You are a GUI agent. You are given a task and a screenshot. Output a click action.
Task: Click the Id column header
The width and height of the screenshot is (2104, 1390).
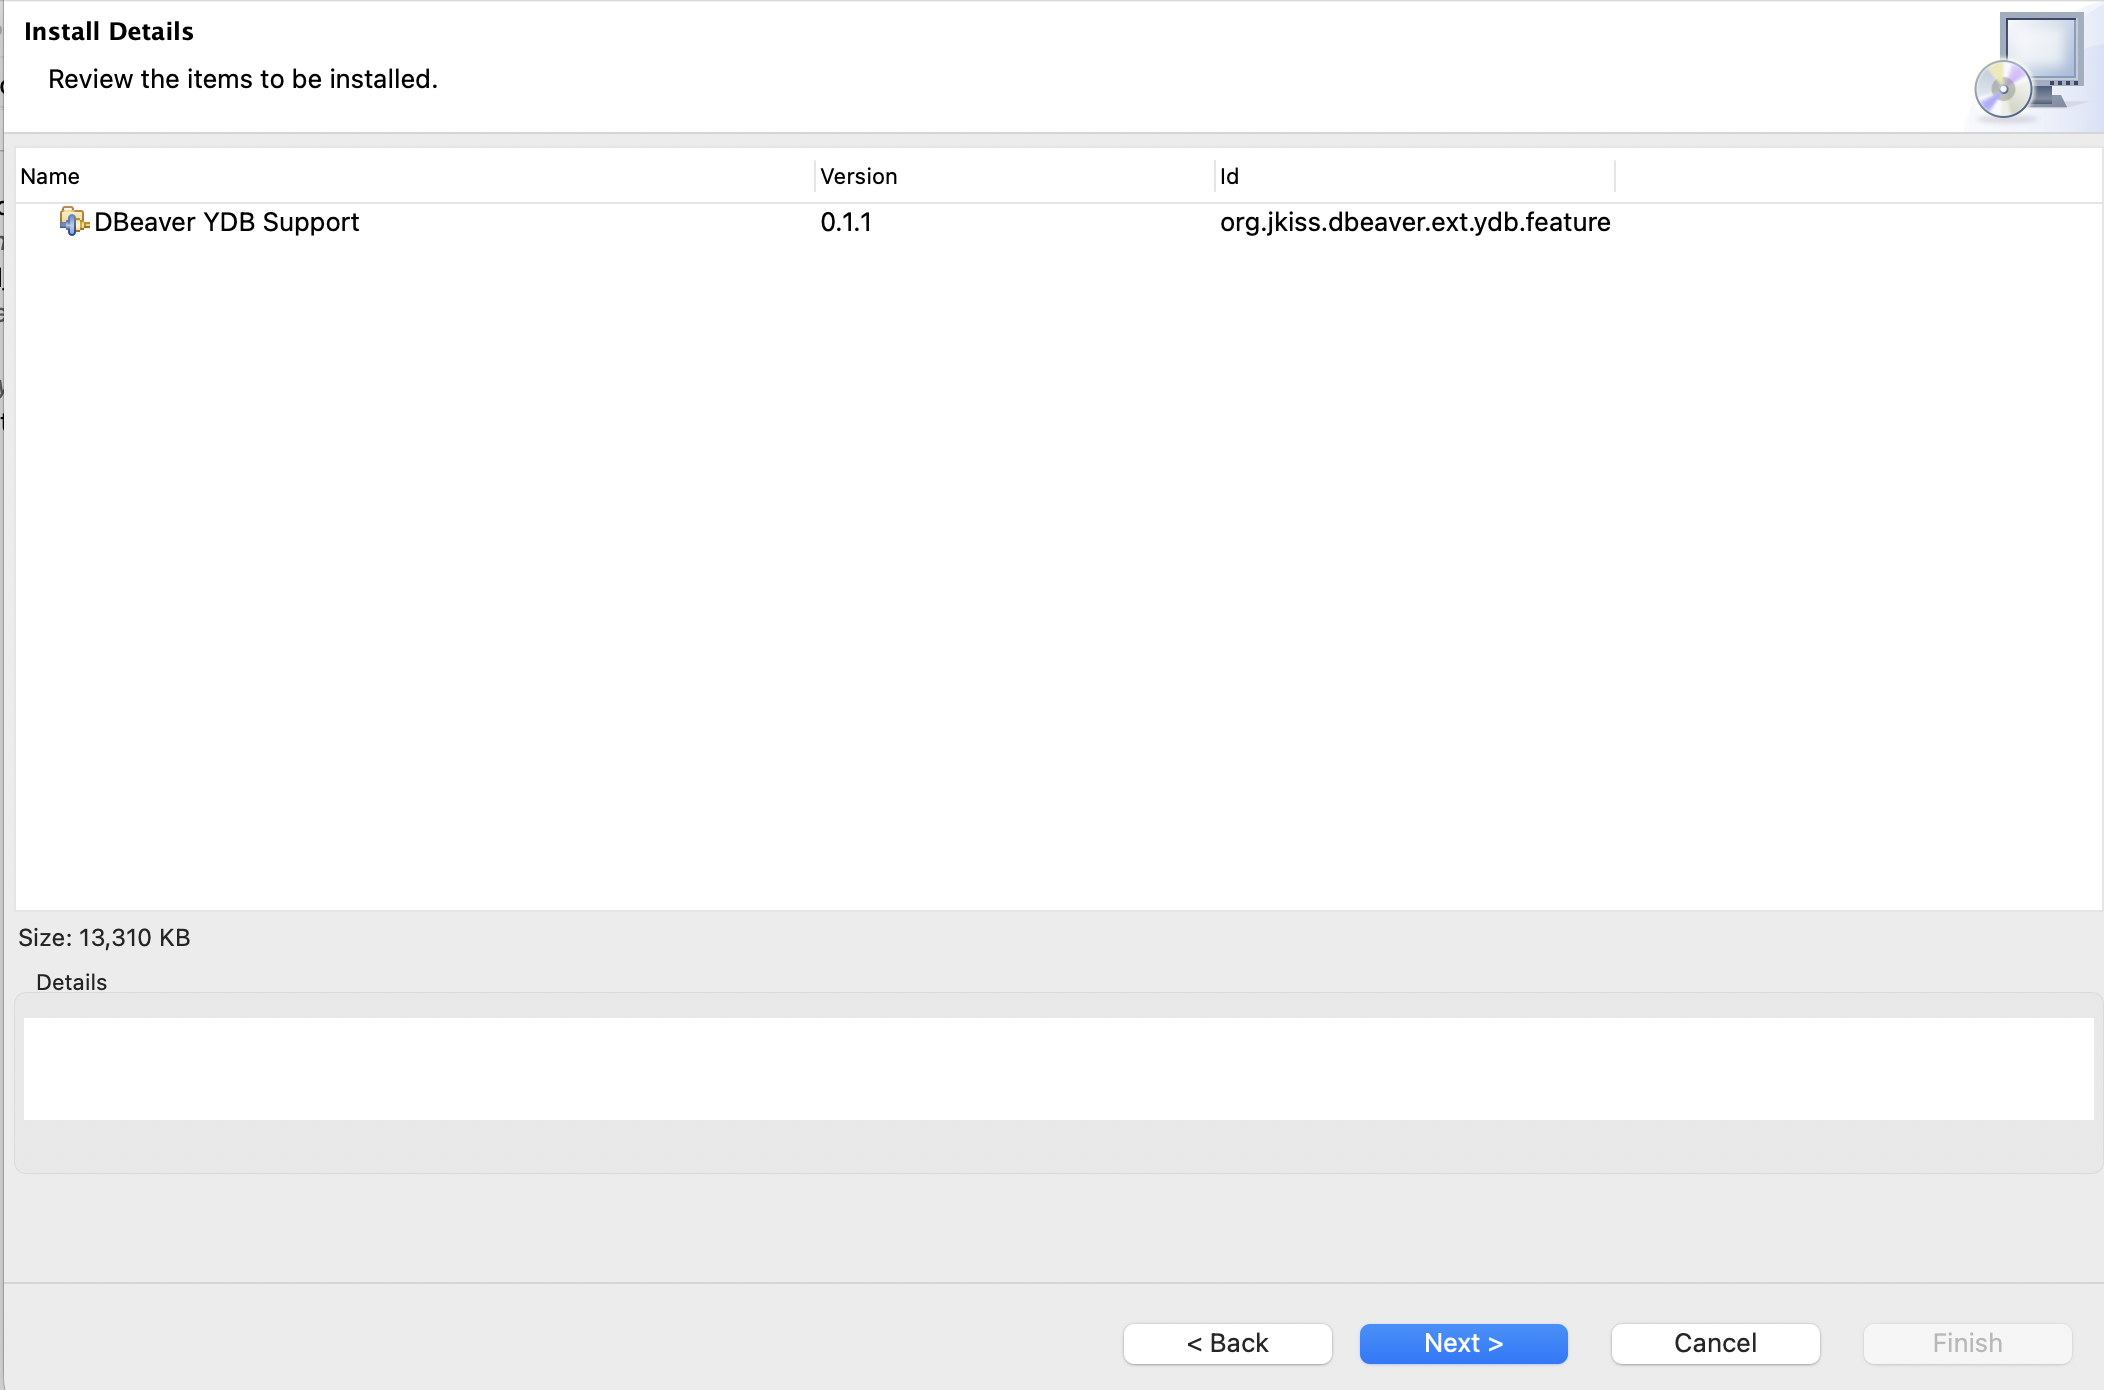[x=1415, y=176]
